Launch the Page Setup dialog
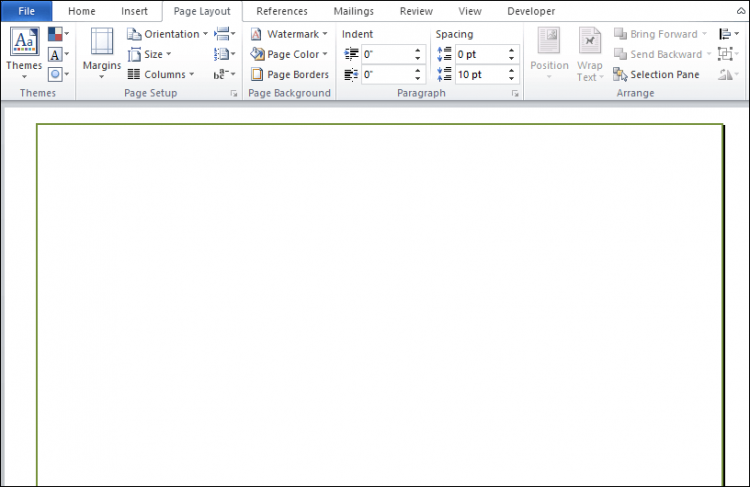The width and height of the screenshot is (750, 487). pyautogui.click(x=234, y=93)
